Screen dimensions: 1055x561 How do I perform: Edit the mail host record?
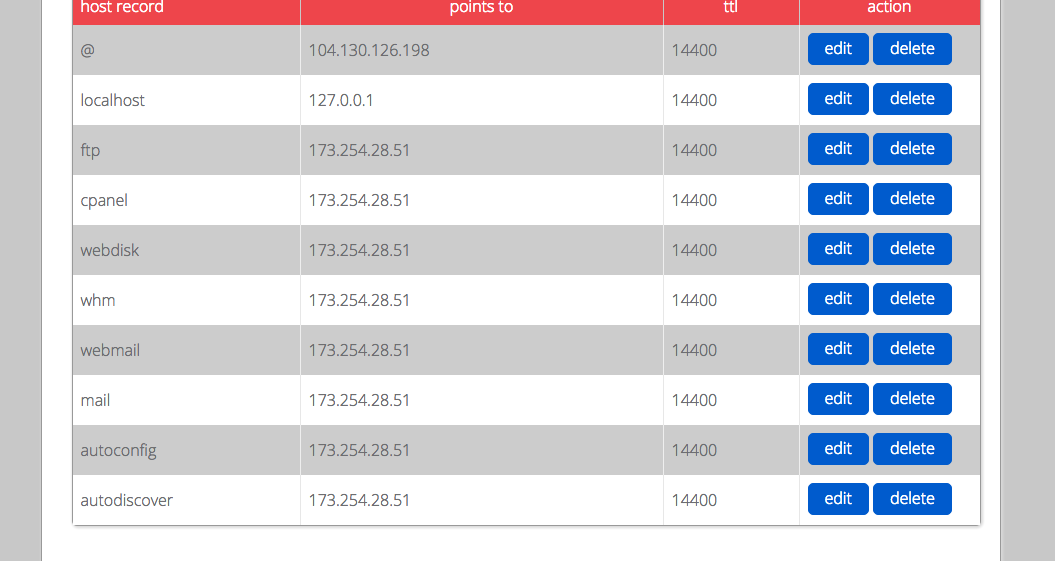pyautogui.click(x=838, y=399)
